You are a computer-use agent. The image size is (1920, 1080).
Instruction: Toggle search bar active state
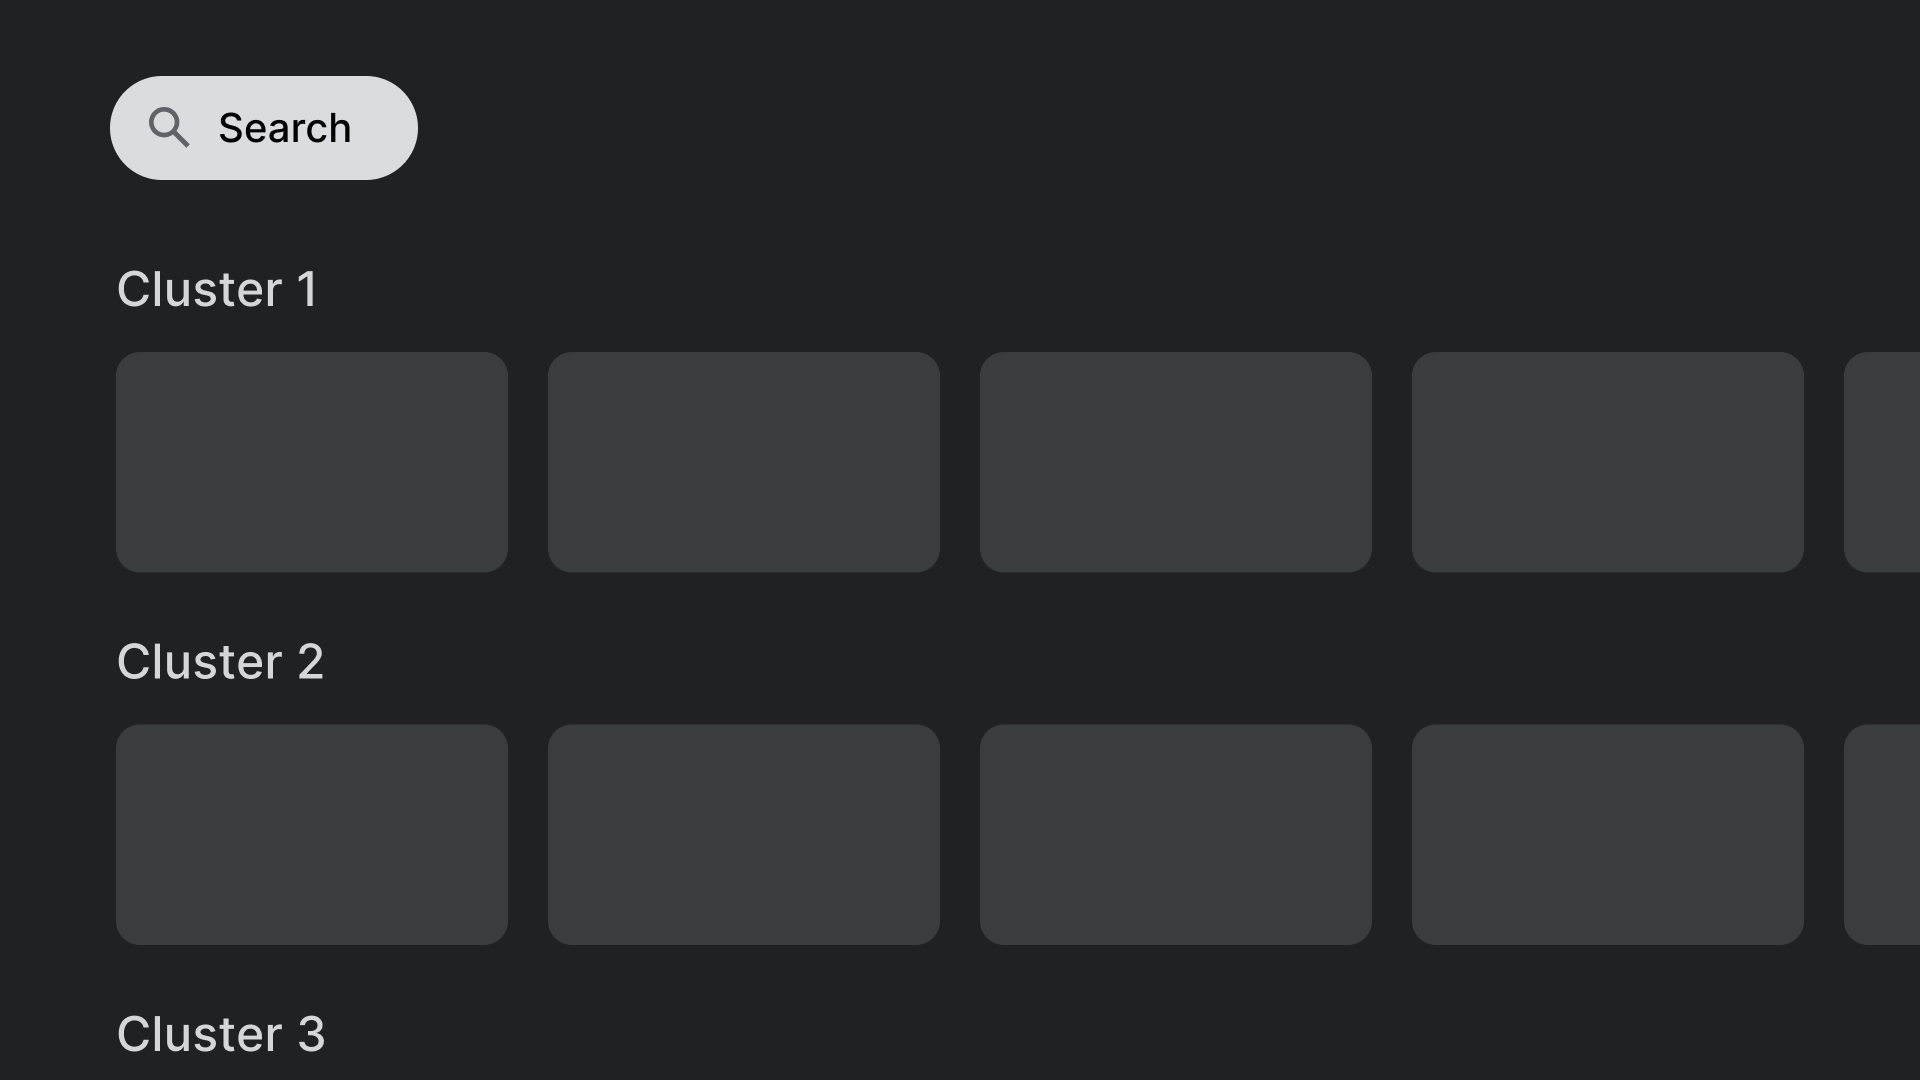tap(264, 128)
